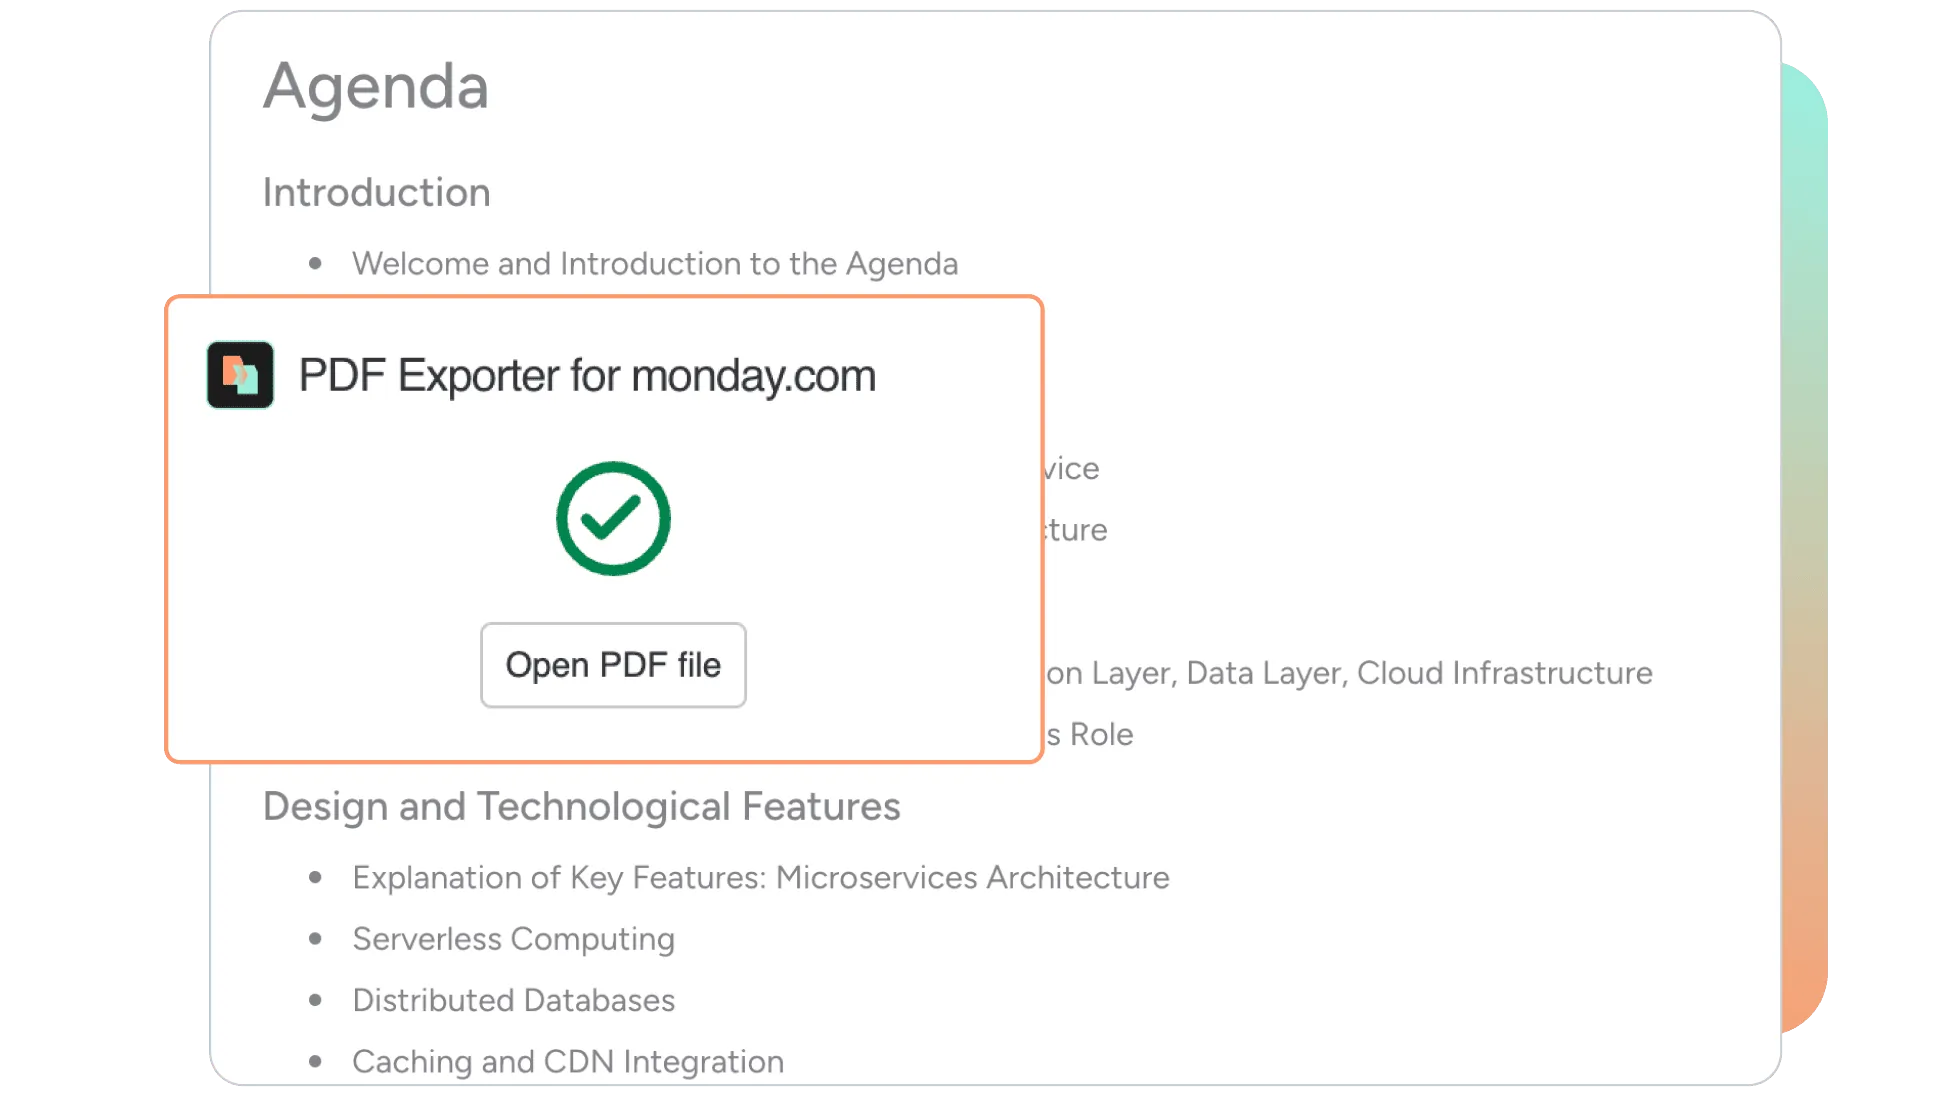Viewport: 1944px width, 1096px height.
Task: Select the Introduction section heading
Action: pos(376,192)
